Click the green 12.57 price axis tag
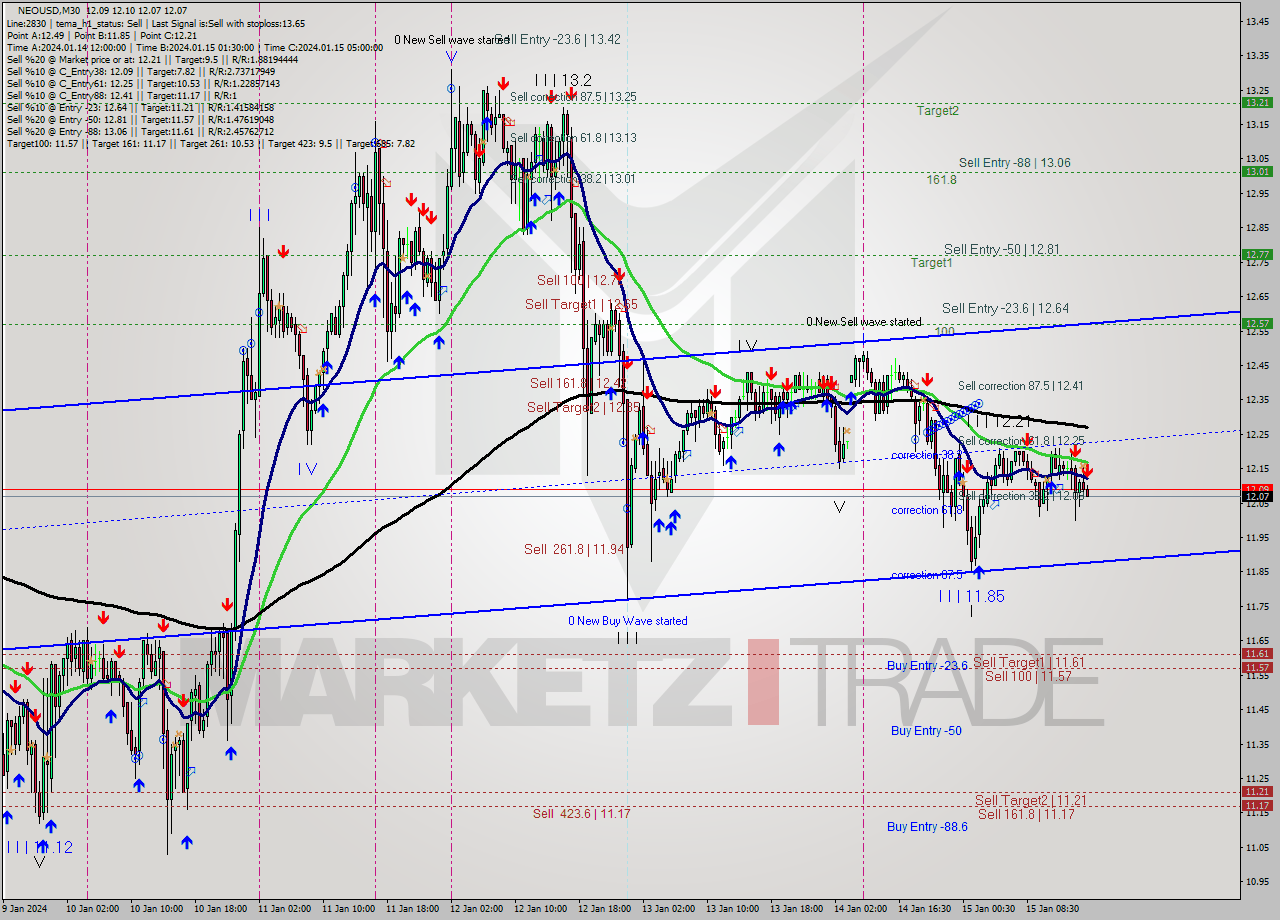This screenshot has height=920, width=1280. pyautogui.click(x=1257, y=323)
